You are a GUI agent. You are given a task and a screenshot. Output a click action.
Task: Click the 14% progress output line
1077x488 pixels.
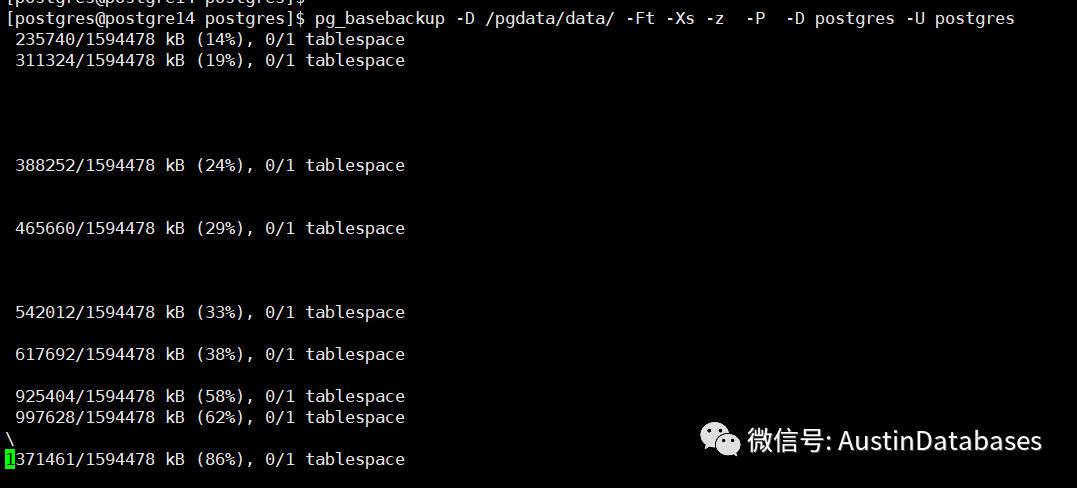click(x=210, y=39)
